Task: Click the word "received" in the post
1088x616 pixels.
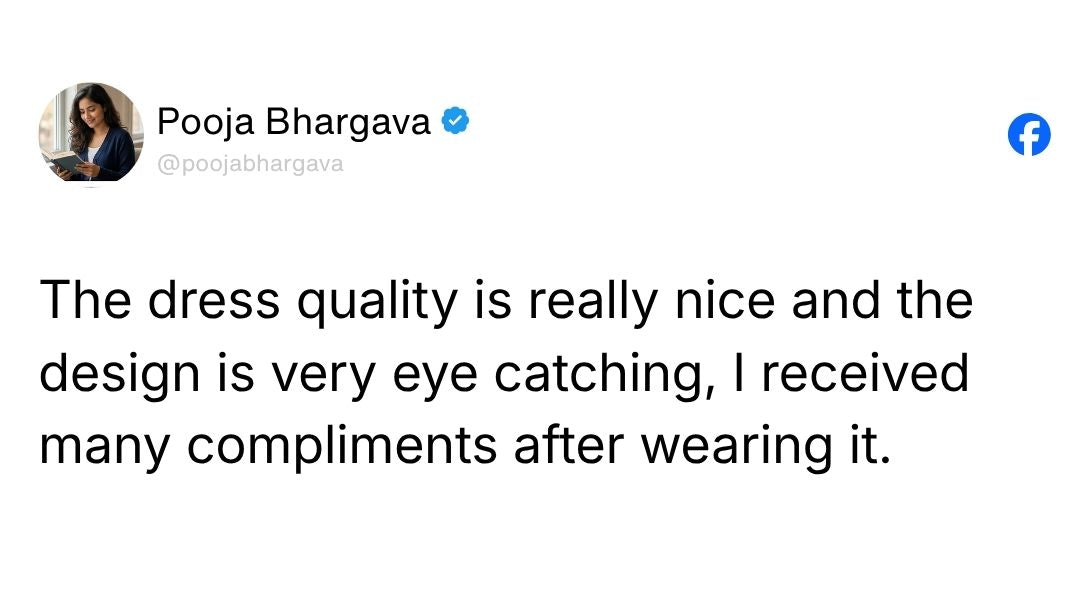Action: click(x=867, y=373)
